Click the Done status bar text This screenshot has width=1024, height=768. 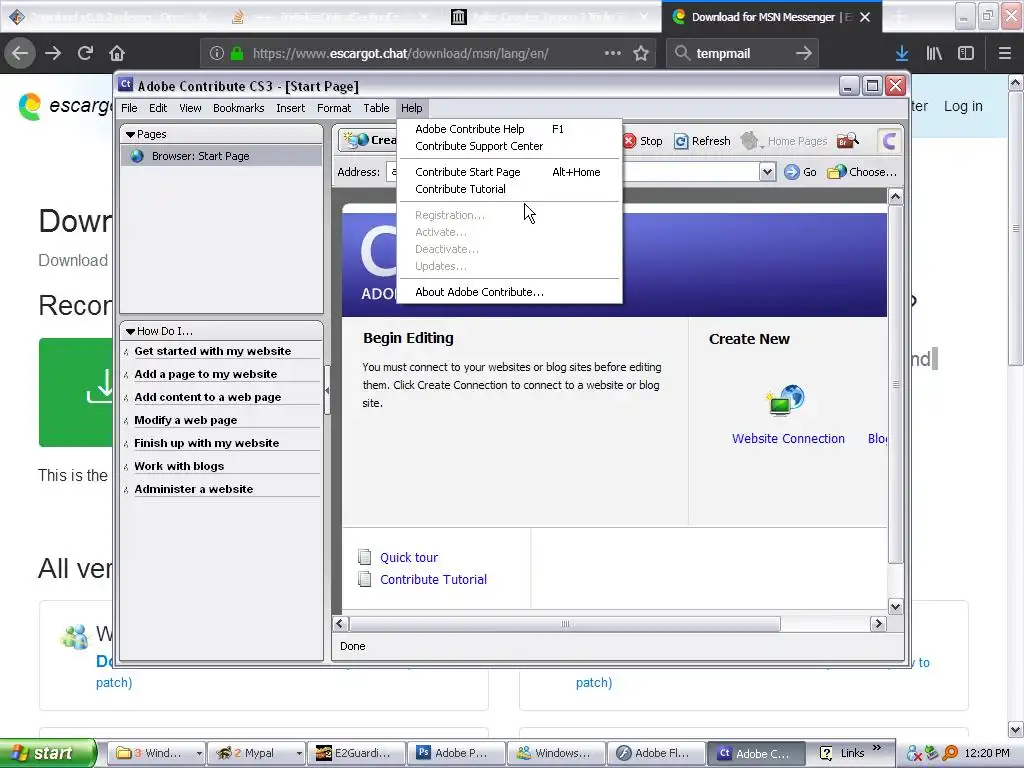click(x=353, y=647)
